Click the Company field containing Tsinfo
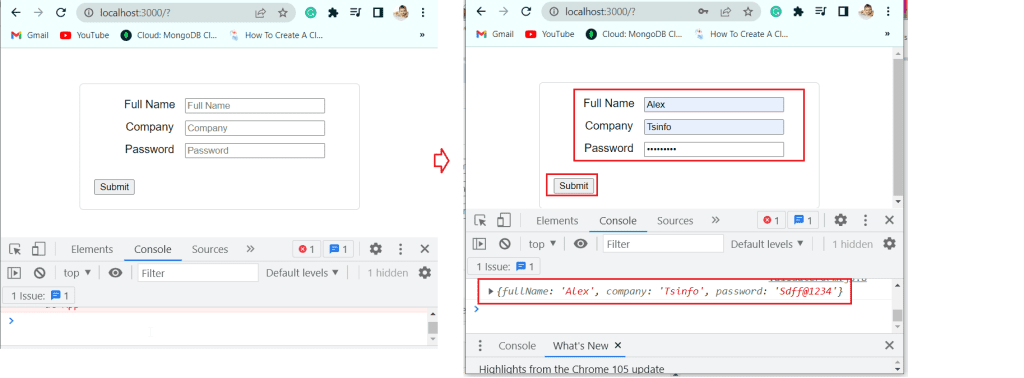Viewport: 1024px width, 378px height. point(714,127)
